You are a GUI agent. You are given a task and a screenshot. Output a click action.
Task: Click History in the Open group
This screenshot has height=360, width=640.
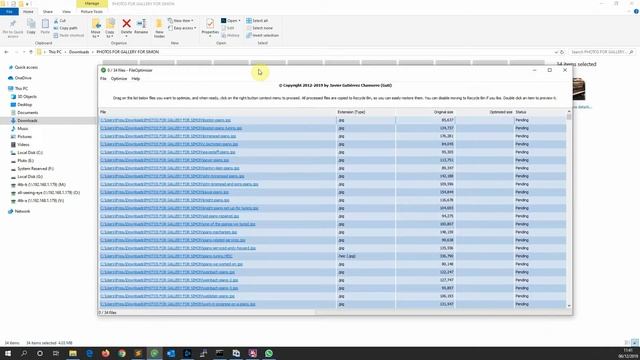231,36
